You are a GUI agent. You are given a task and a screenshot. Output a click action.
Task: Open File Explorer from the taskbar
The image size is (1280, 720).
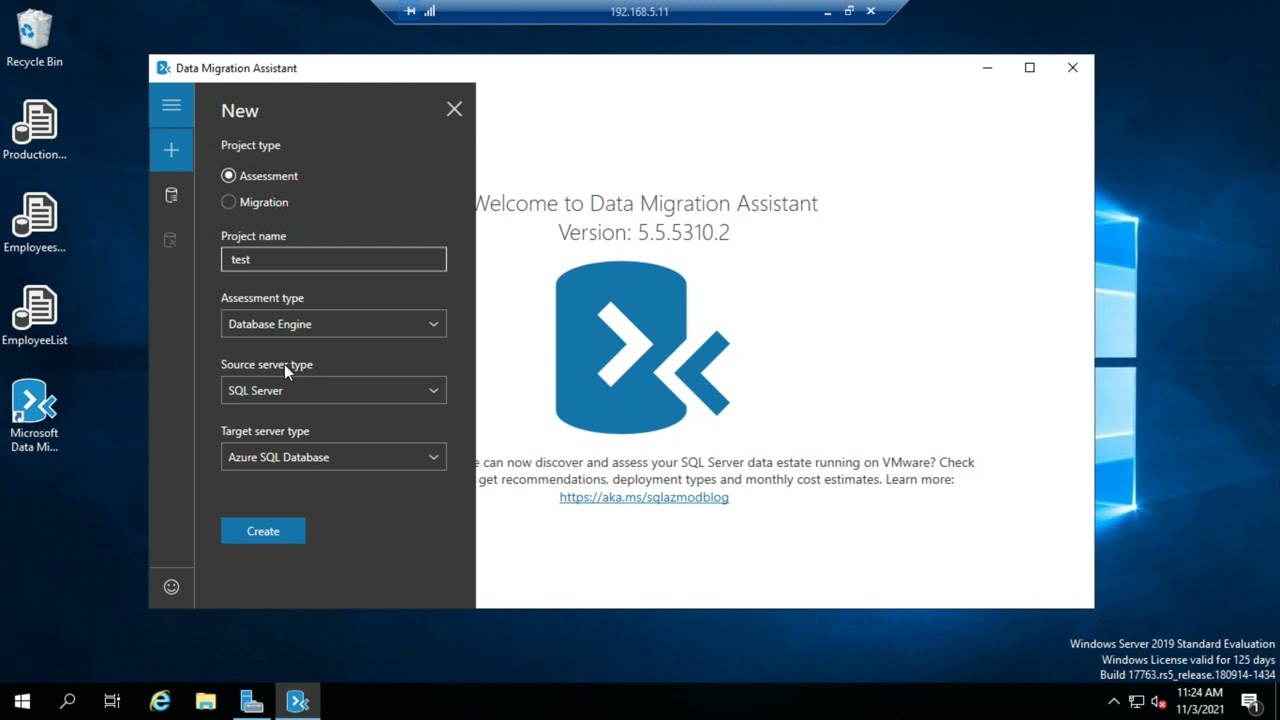click(206, 701)
